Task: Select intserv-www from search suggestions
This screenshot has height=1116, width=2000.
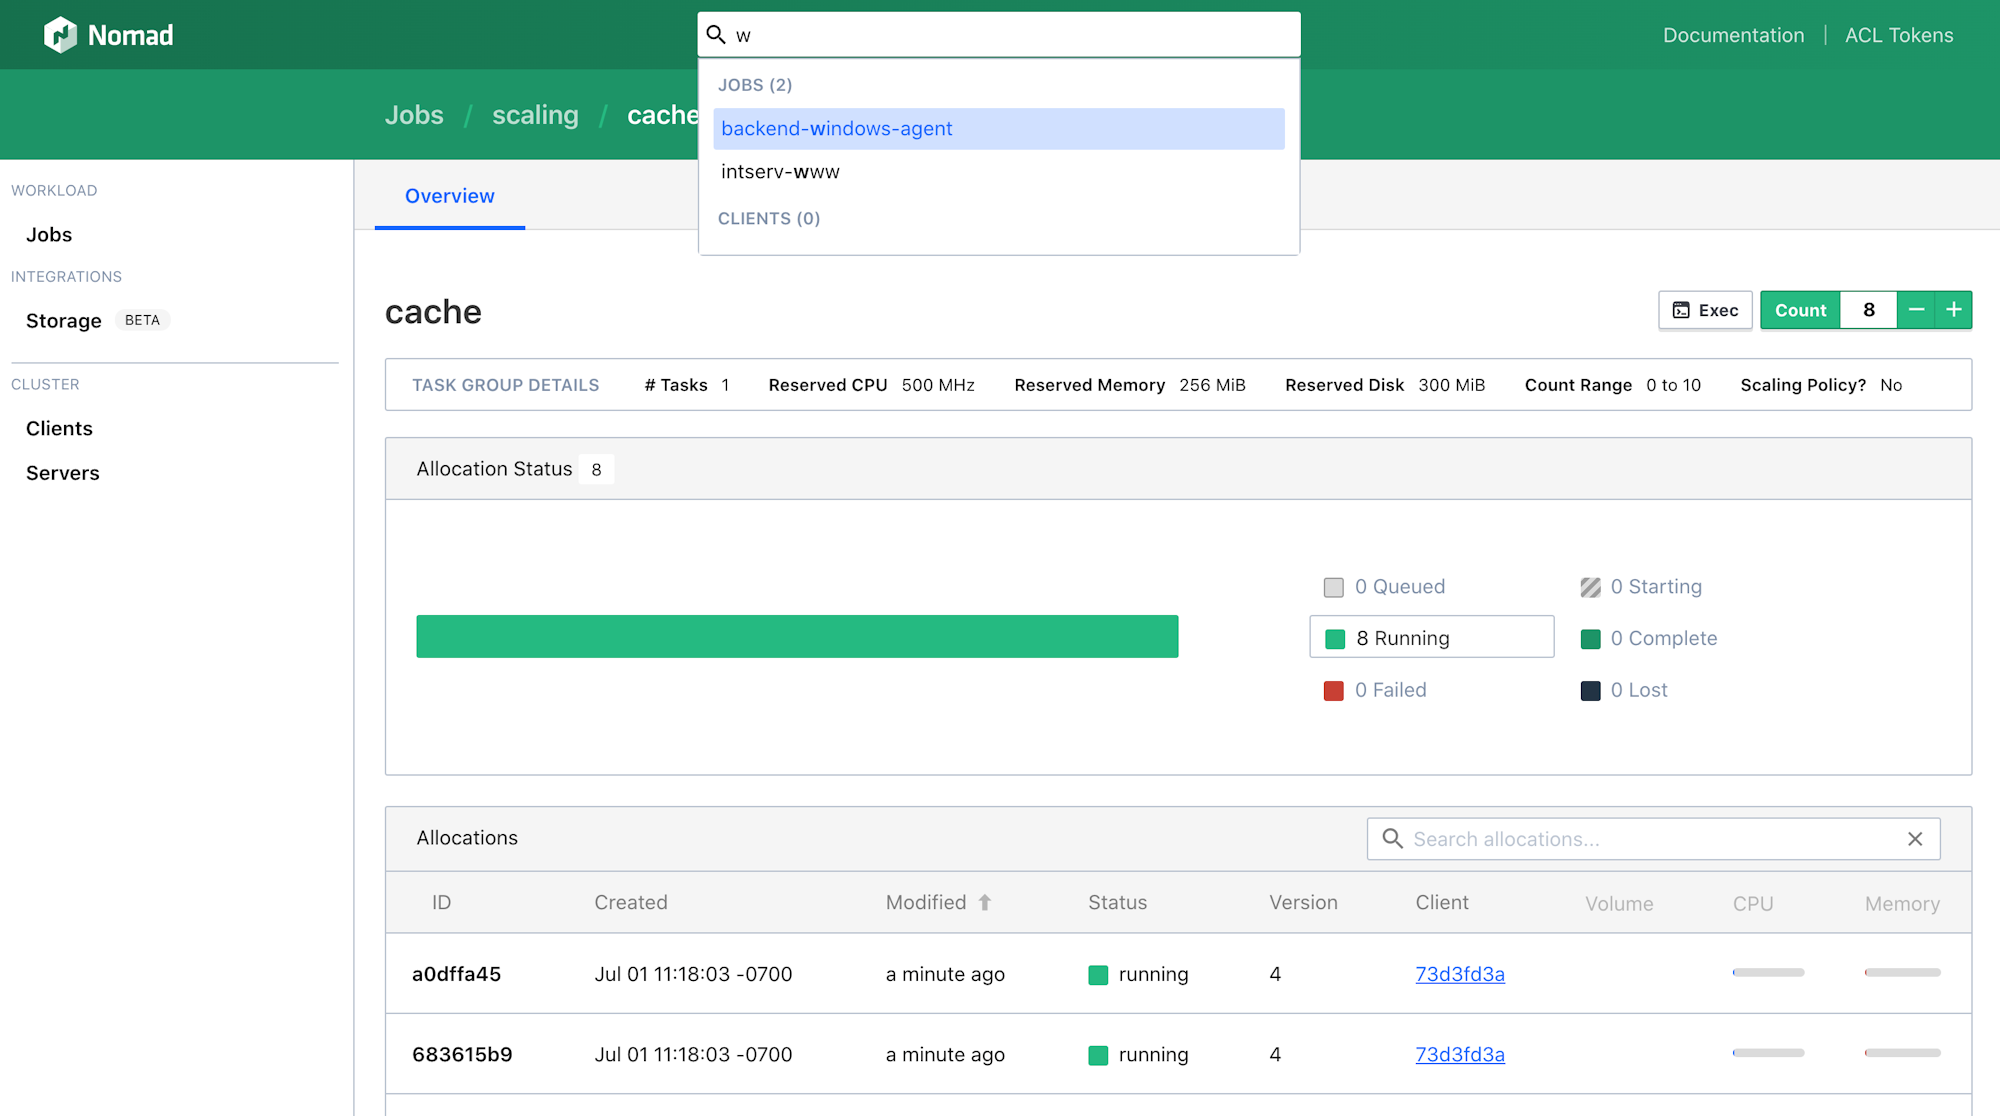Action: coord(780,171)
